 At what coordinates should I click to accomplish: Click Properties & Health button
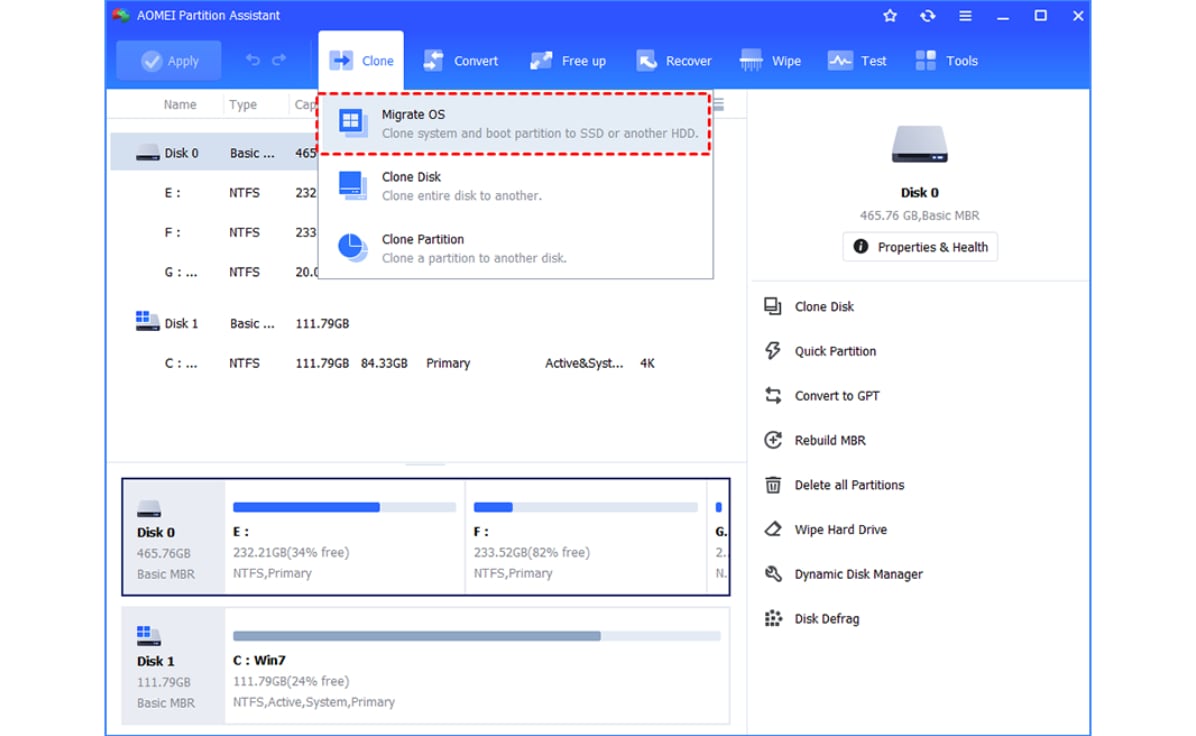(920, 247)
